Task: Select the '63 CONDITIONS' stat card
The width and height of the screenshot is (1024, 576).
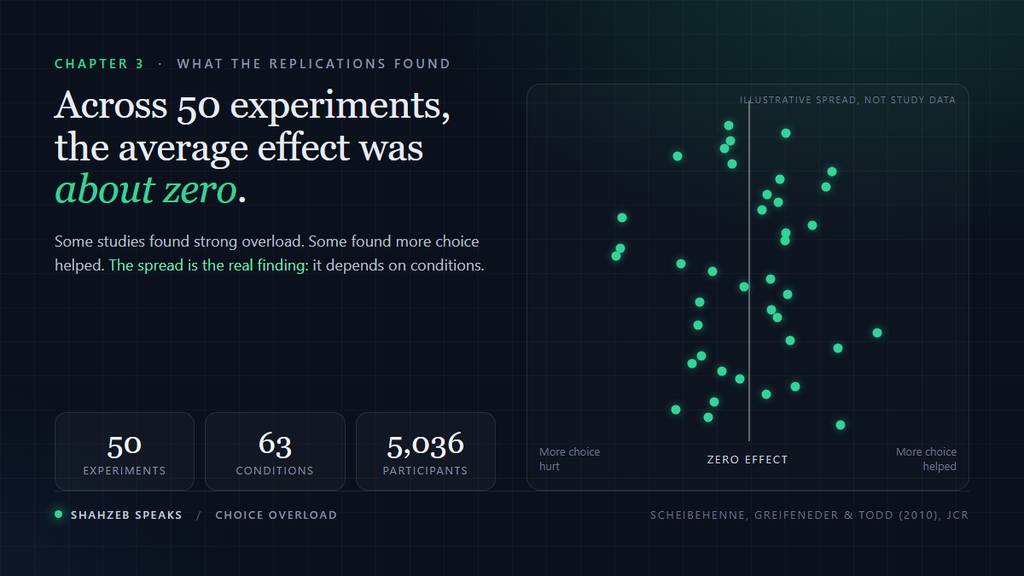Action: point(275,451)
